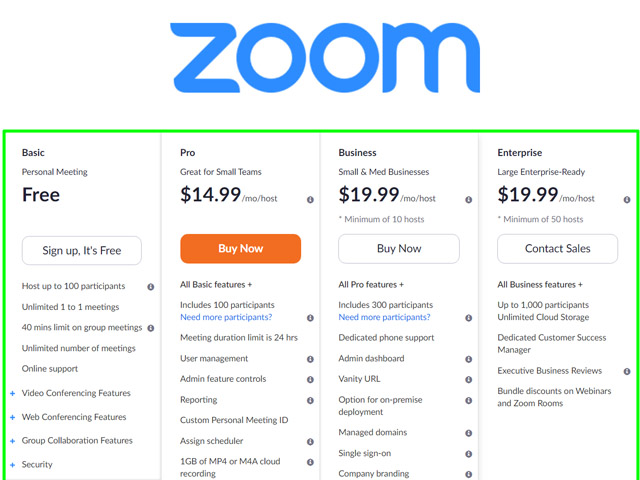Click info icon next to User management

(x=310, y=359)
